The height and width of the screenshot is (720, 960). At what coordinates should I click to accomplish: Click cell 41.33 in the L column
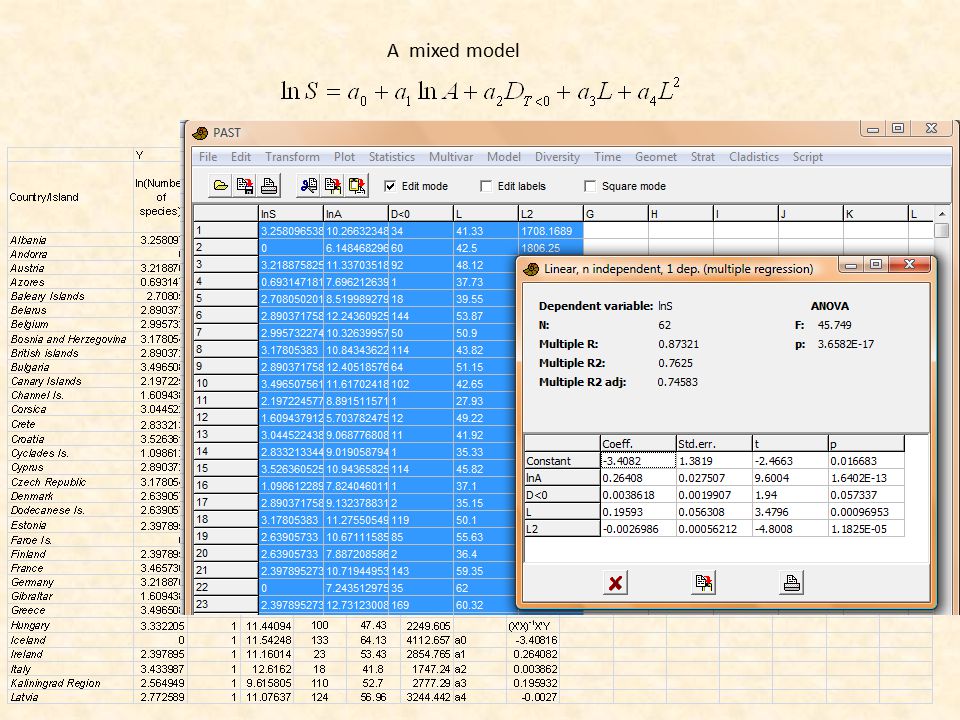[486, 231]
